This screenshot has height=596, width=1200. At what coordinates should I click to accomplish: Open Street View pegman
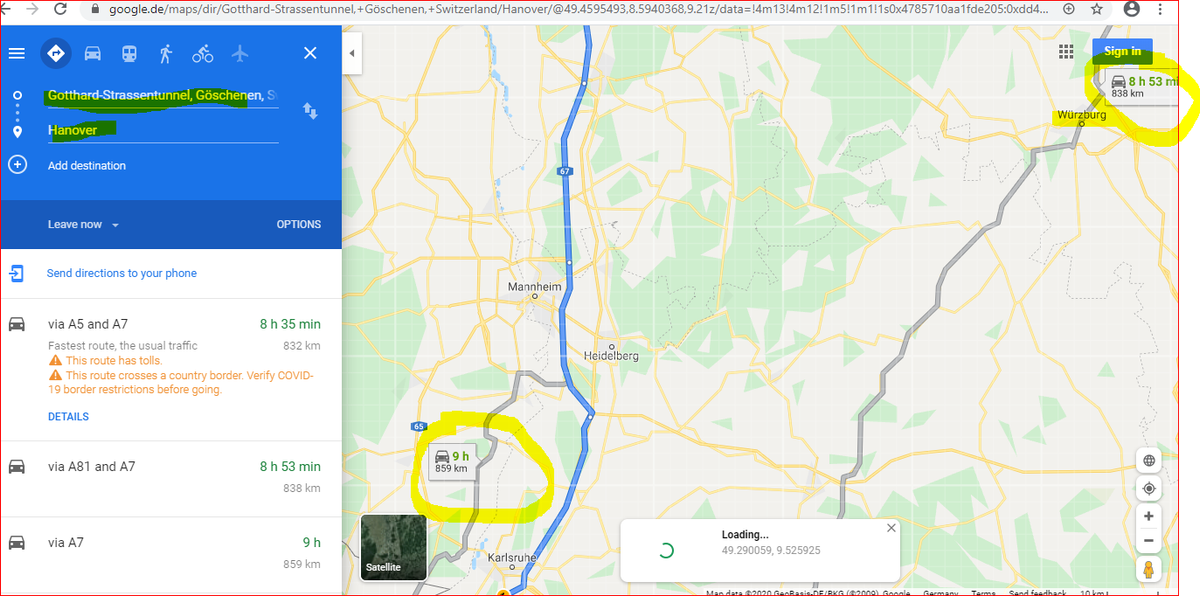point(1149,570)
